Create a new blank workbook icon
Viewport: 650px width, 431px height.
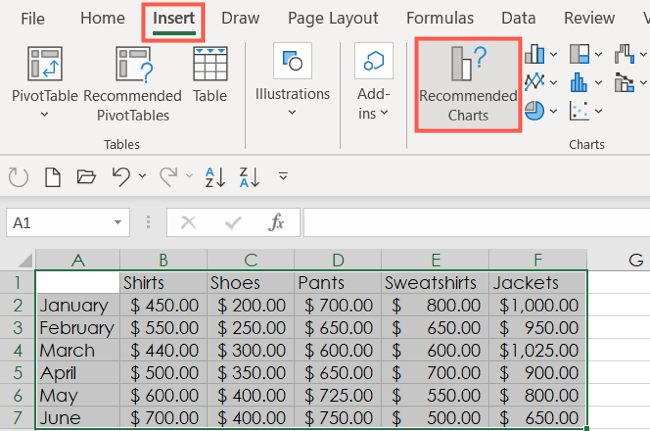[52, 177]
